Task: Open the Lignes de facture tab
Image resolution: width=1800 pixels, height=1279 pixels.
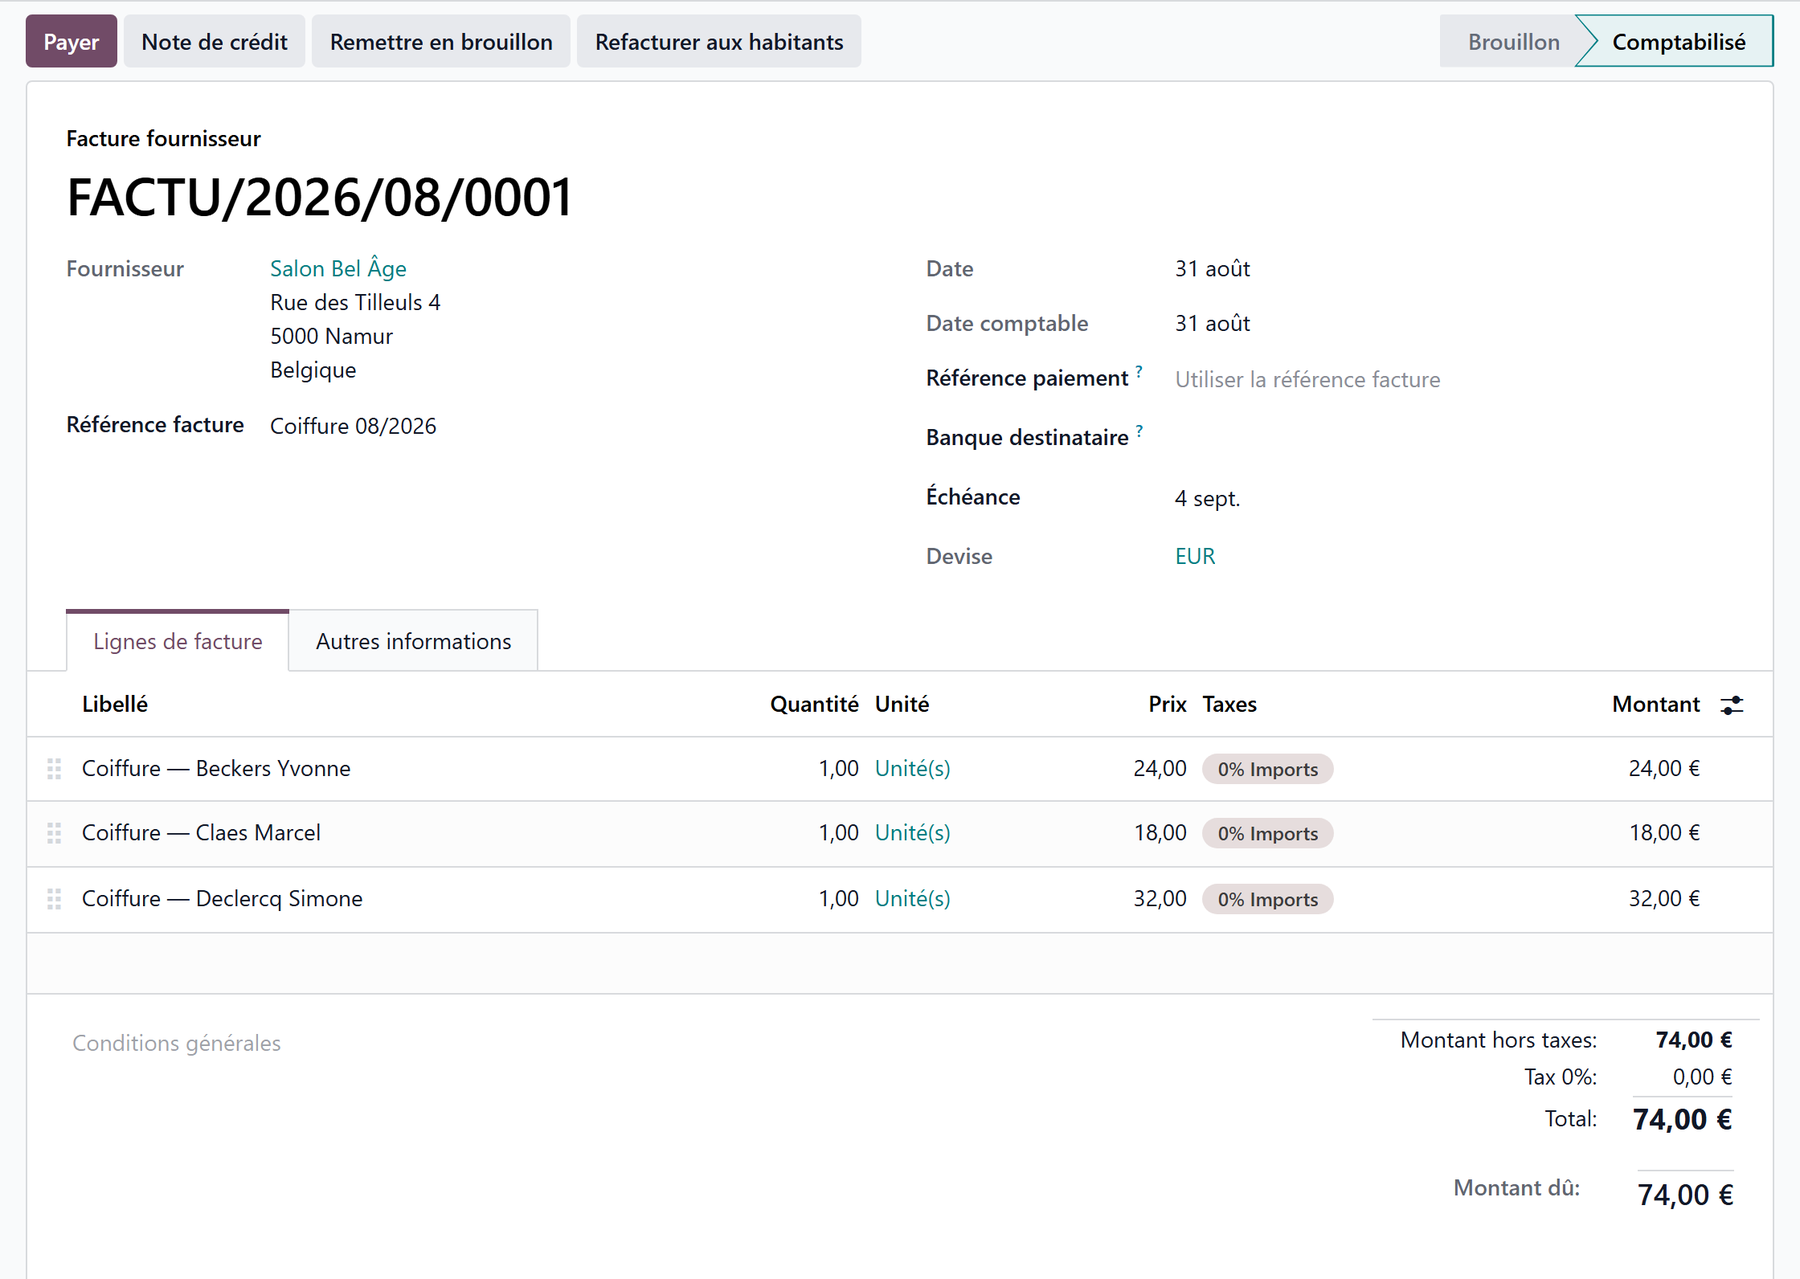Action: [x=178, y=641]
